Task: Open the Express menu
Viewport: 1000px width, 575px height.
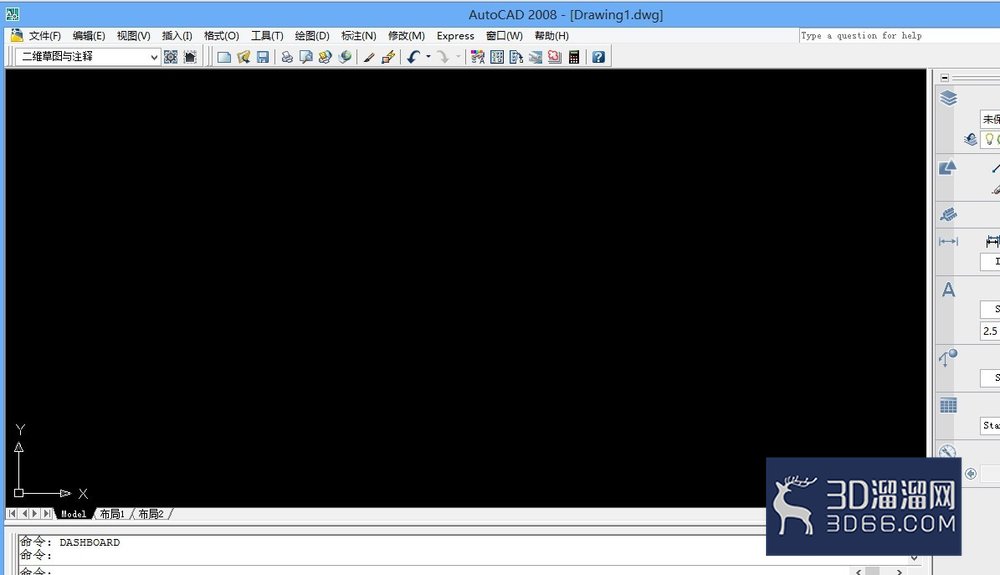Action: point(455,36)
